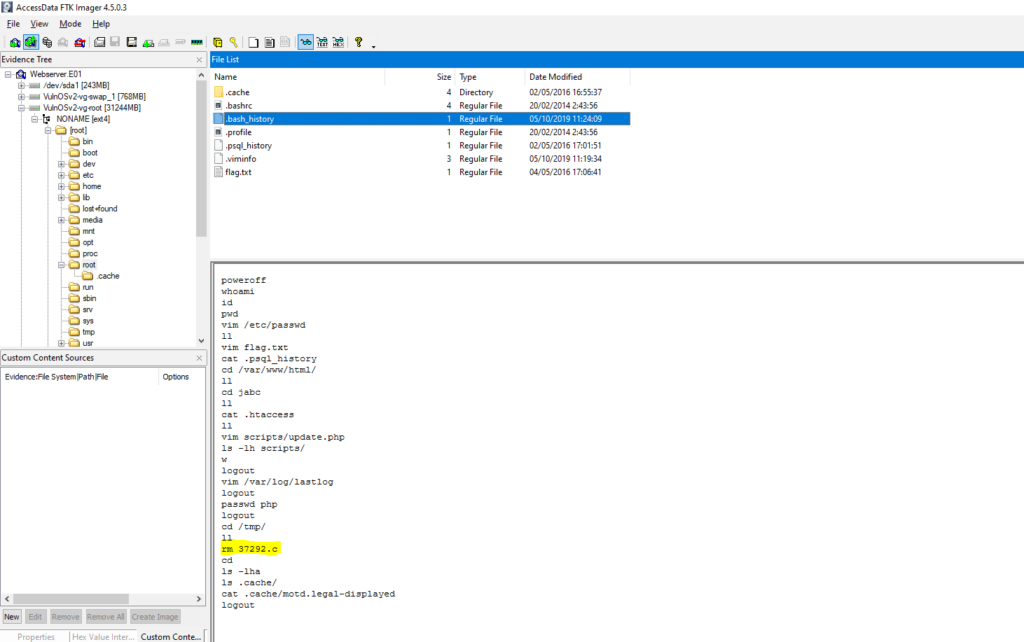Enable Automatic view mode with binoculars icon
The image size is (1024, 642).
(x=306, y=41)
